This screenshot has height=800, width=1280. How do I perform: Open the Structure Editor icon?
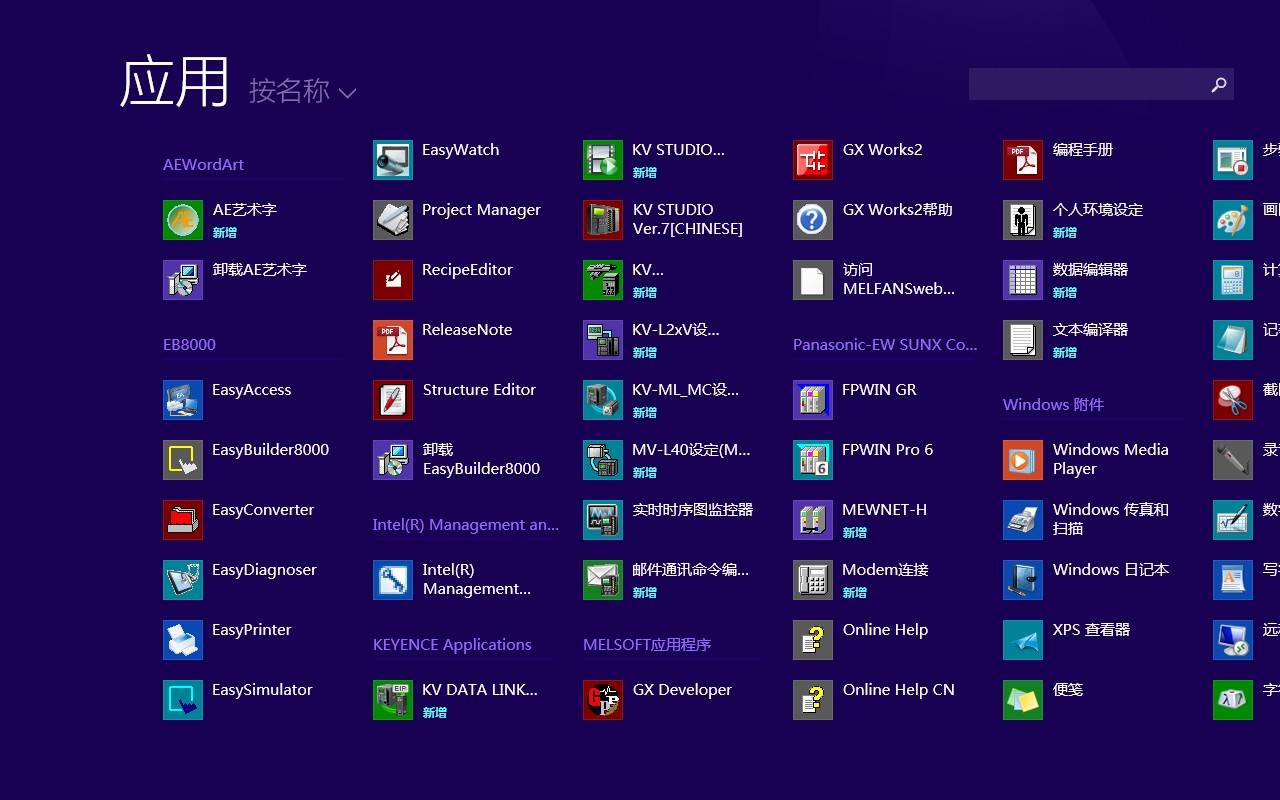(x=393, y=400)
